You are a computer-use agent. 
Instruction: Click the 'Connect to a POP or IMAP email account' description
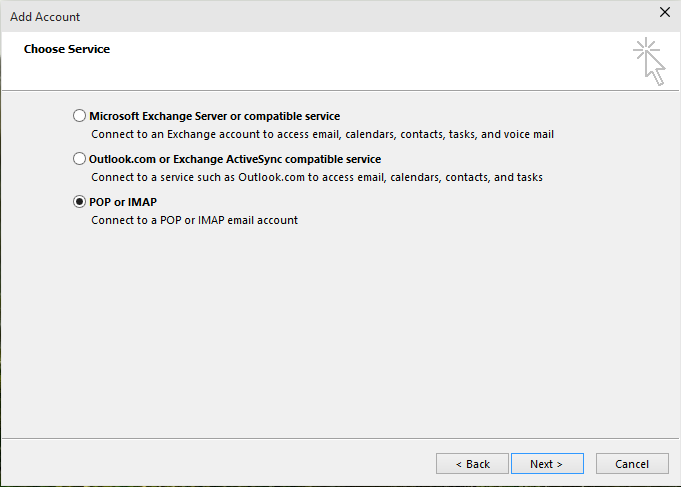(x=195, y=220)
